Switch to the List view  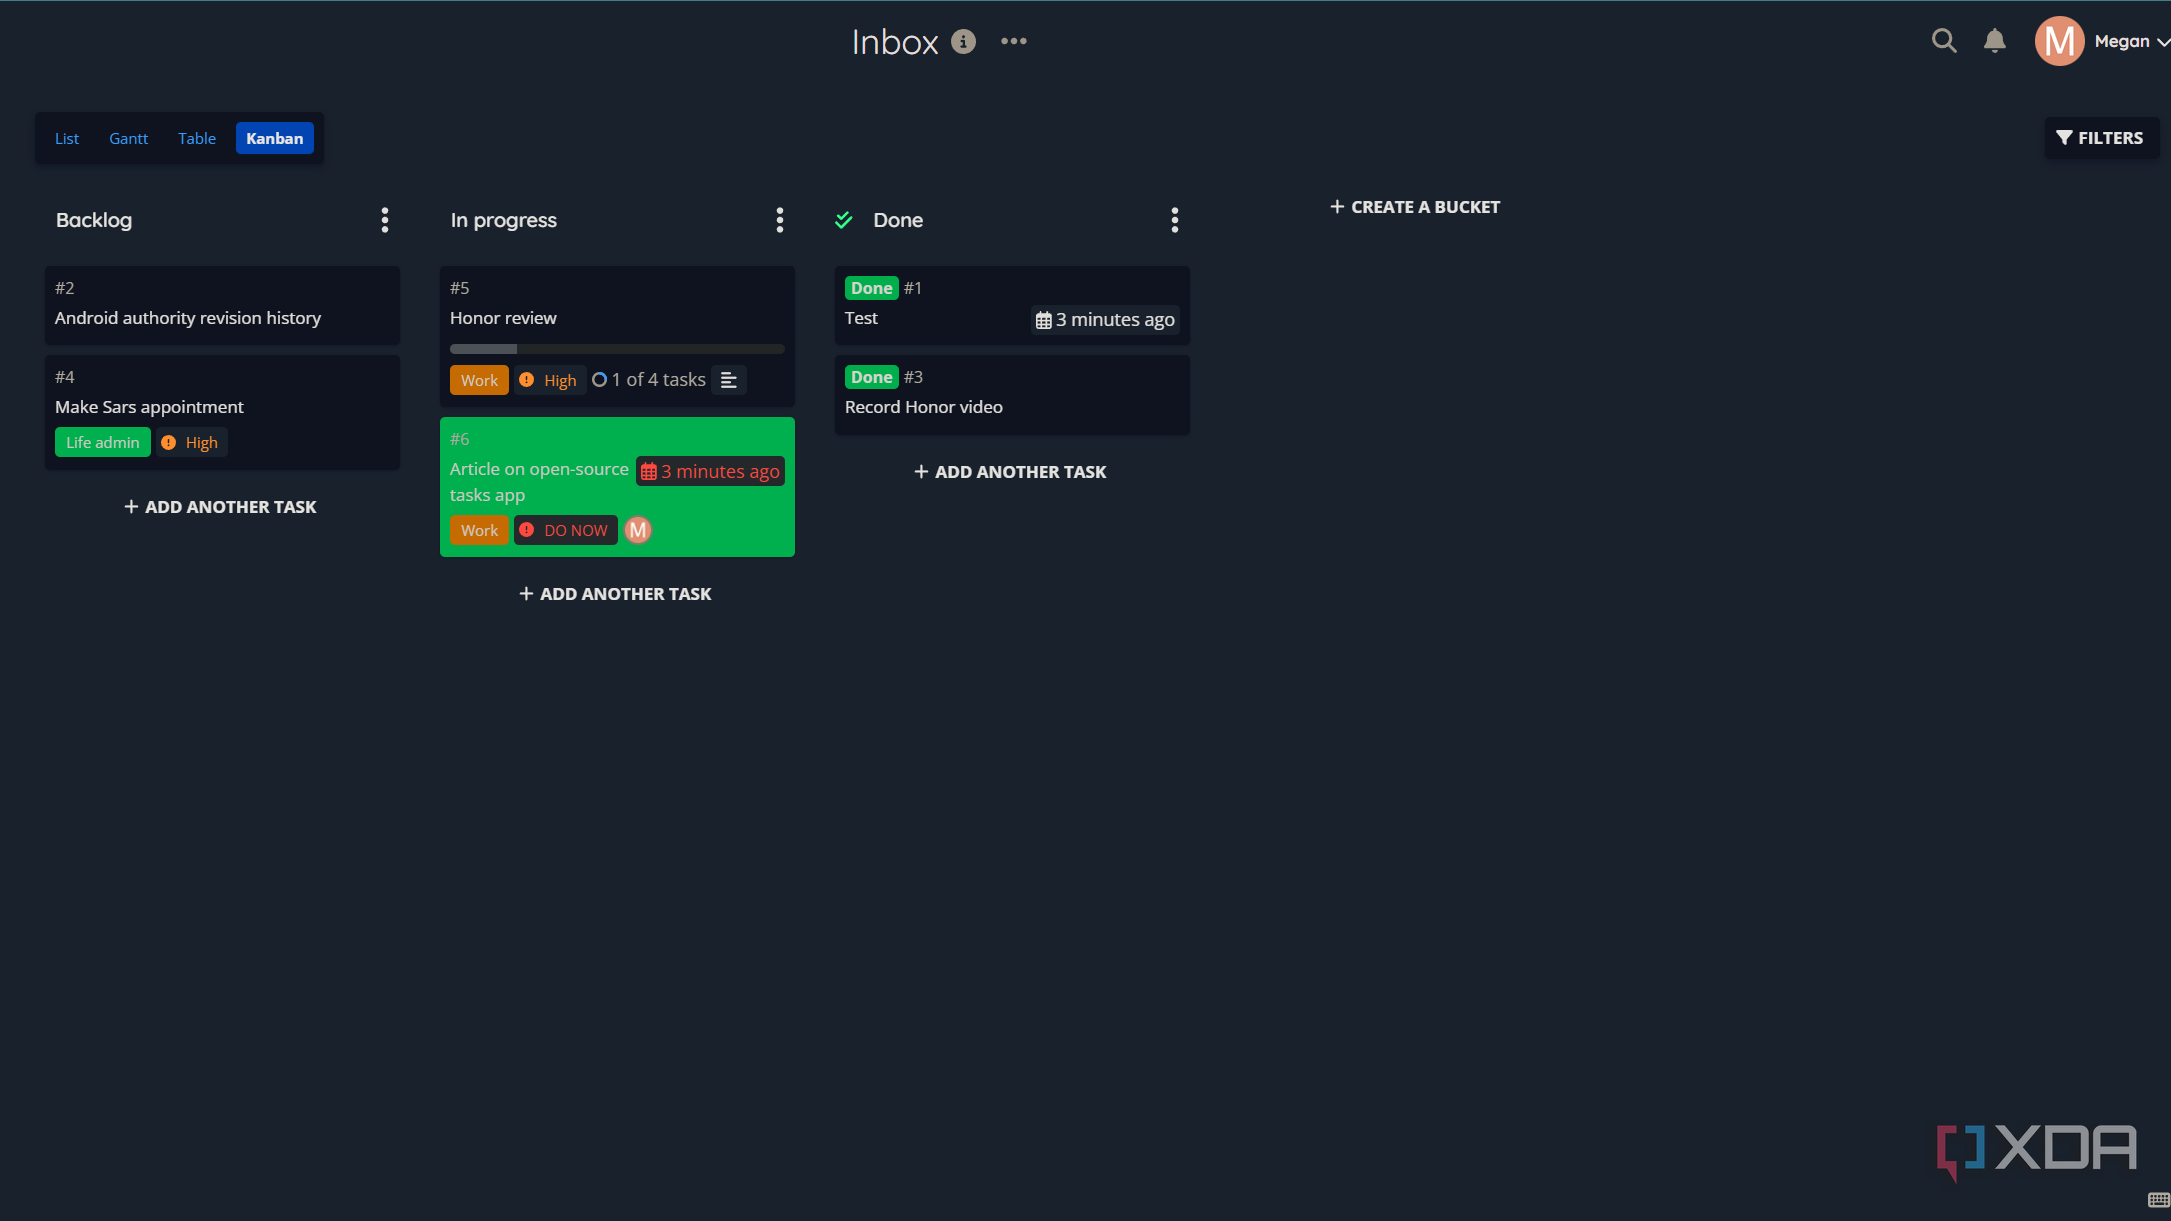tap(66, 138)
